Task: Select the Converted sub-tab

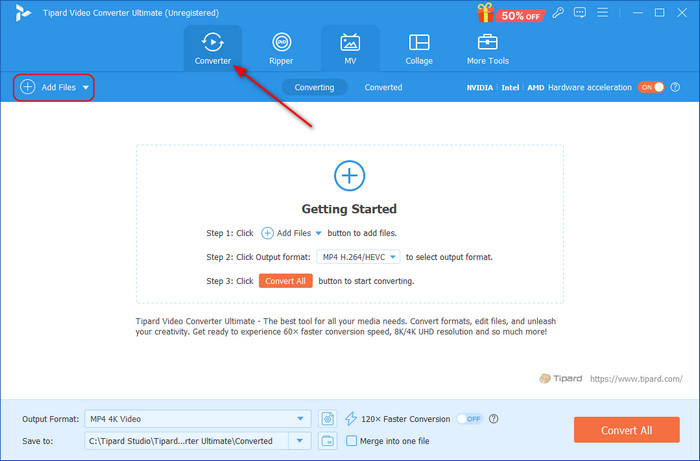Action: click(x=383, y=87)
